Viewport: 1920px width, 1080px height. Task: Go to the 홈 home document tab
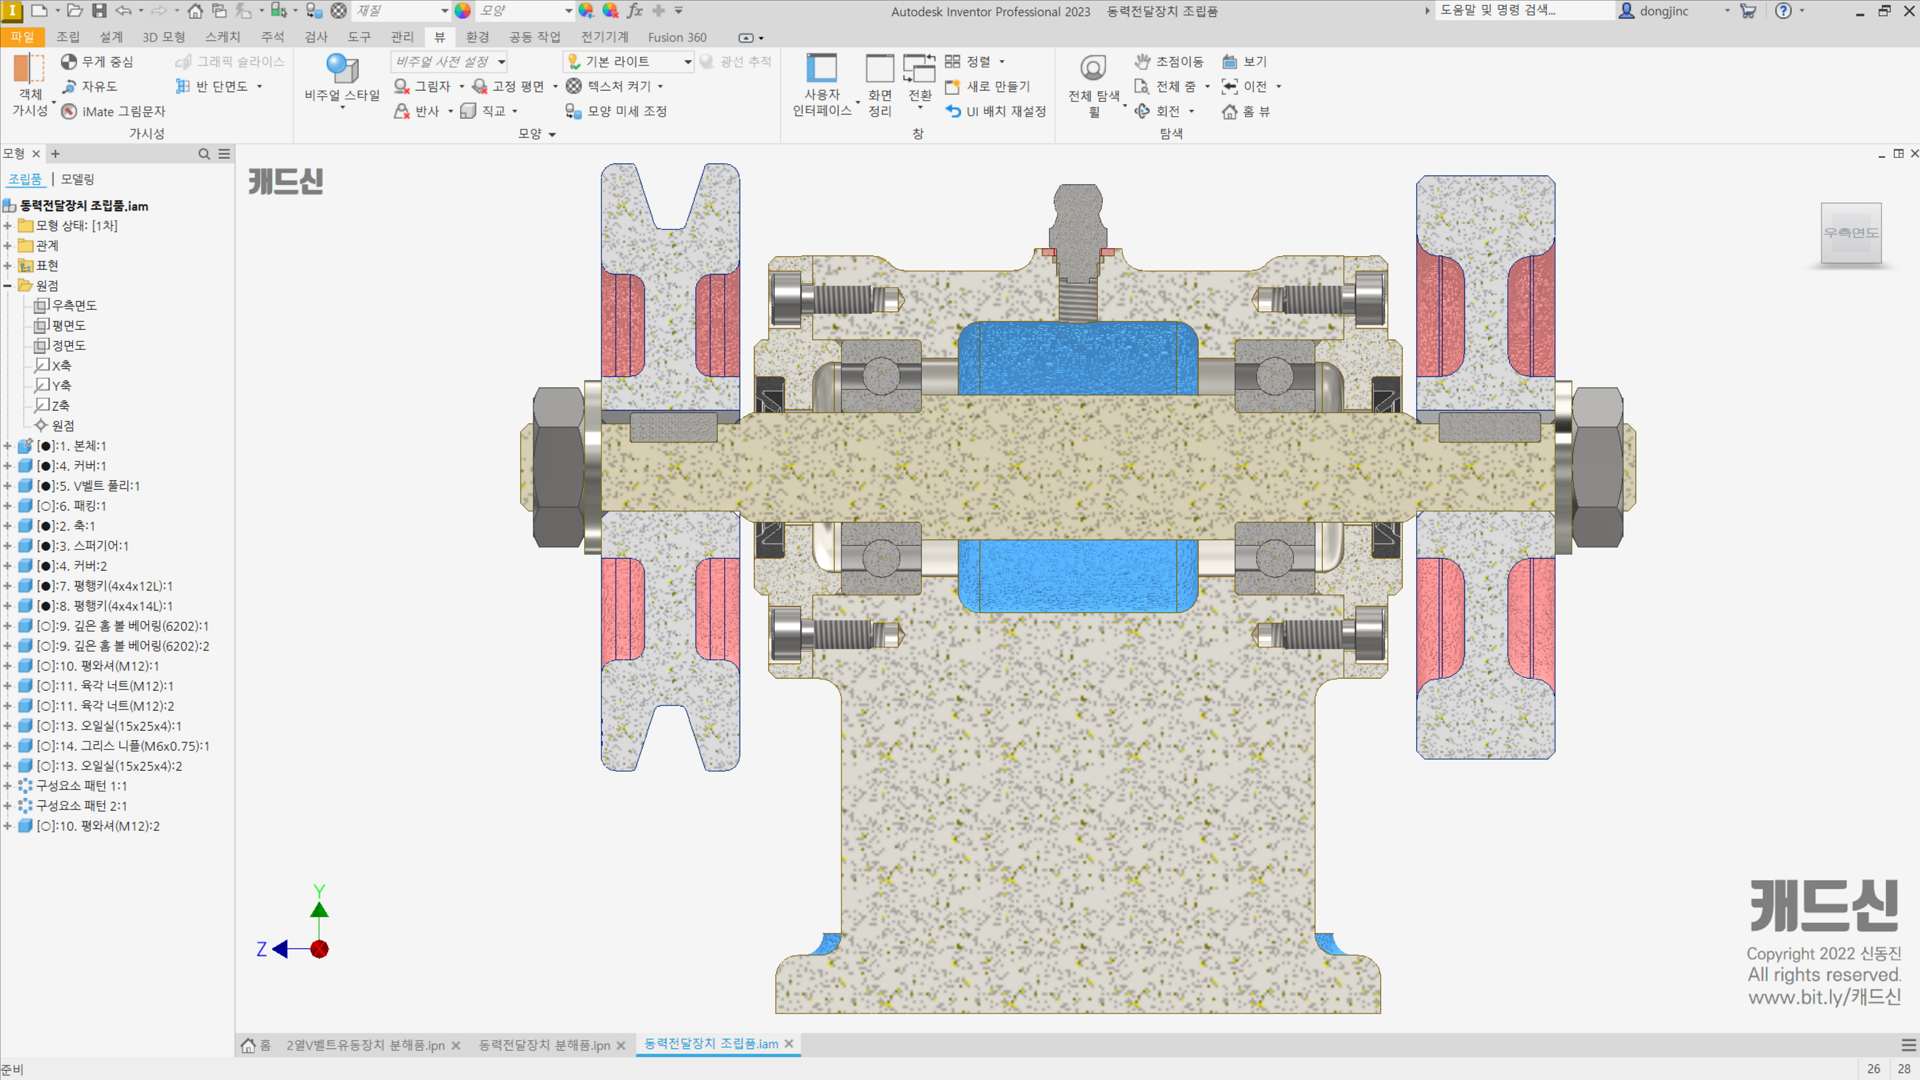(256, 1045)
